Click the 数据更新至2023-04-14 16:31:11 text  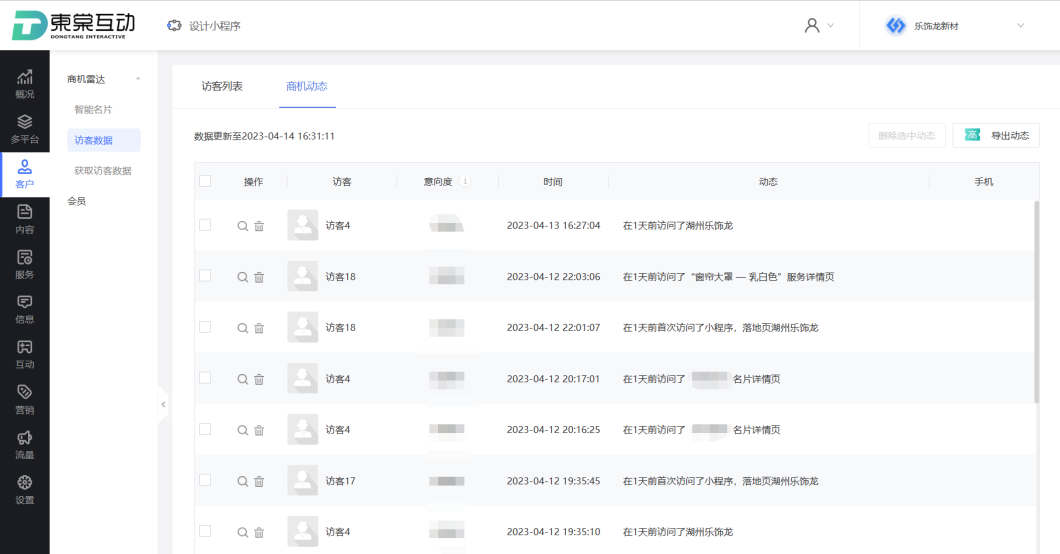point(264,136)
